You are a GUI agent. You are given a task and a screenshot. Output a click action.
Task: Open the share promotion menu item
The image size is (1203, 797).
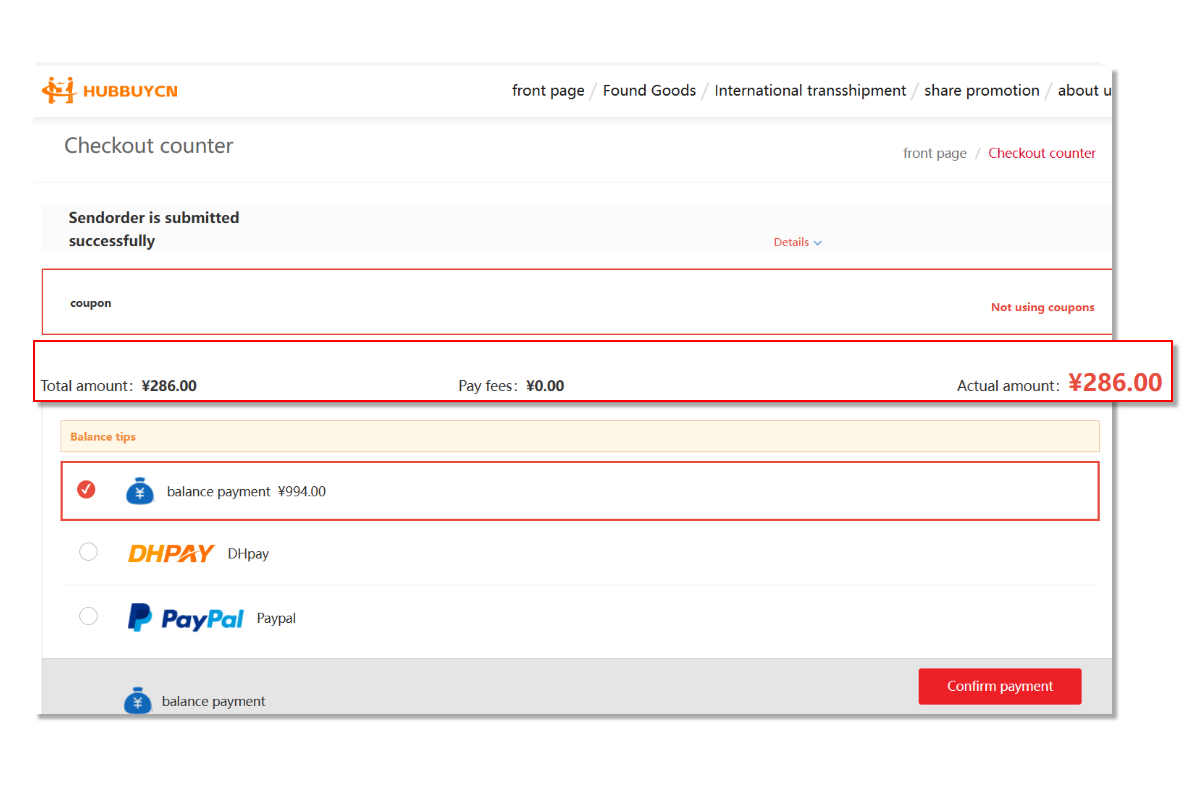(x=981, y=90)
